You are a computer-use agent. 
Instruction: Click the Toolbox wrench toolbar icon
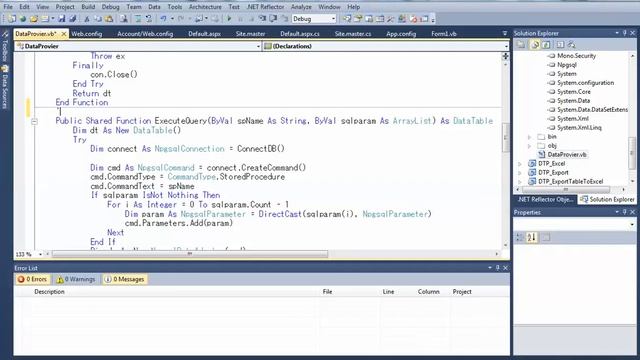[x=391, y=19]
